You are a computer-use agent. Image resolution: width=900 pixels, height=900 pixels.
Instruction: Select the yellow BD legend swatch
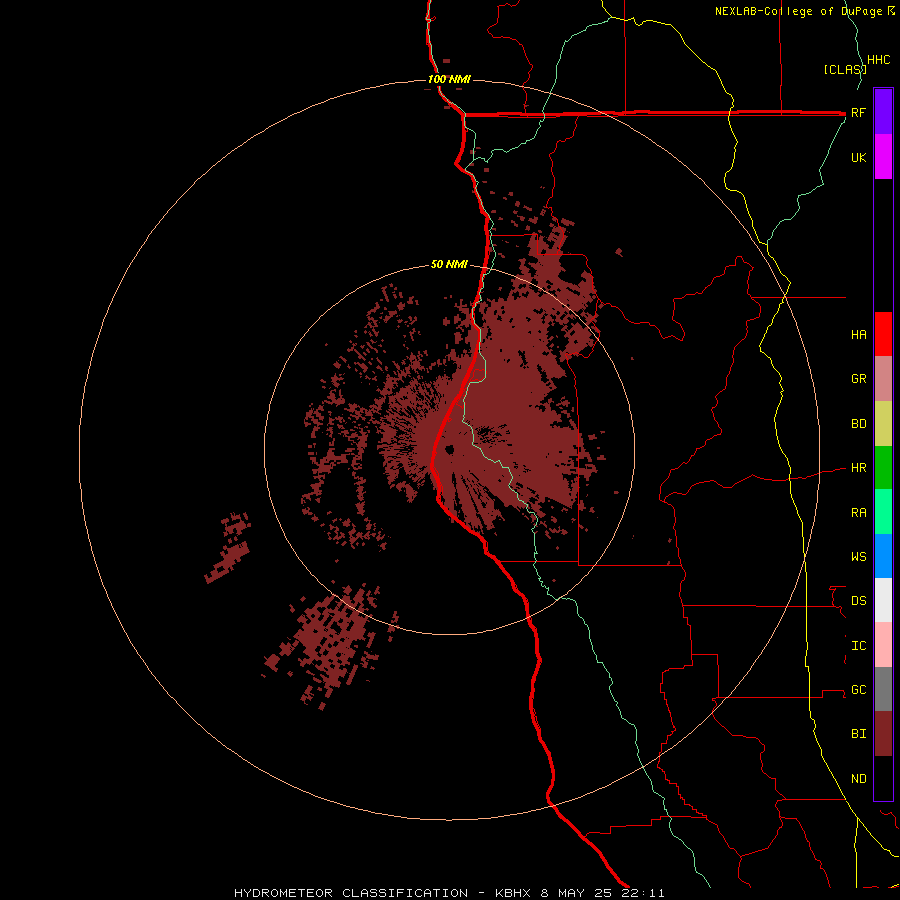883,424
